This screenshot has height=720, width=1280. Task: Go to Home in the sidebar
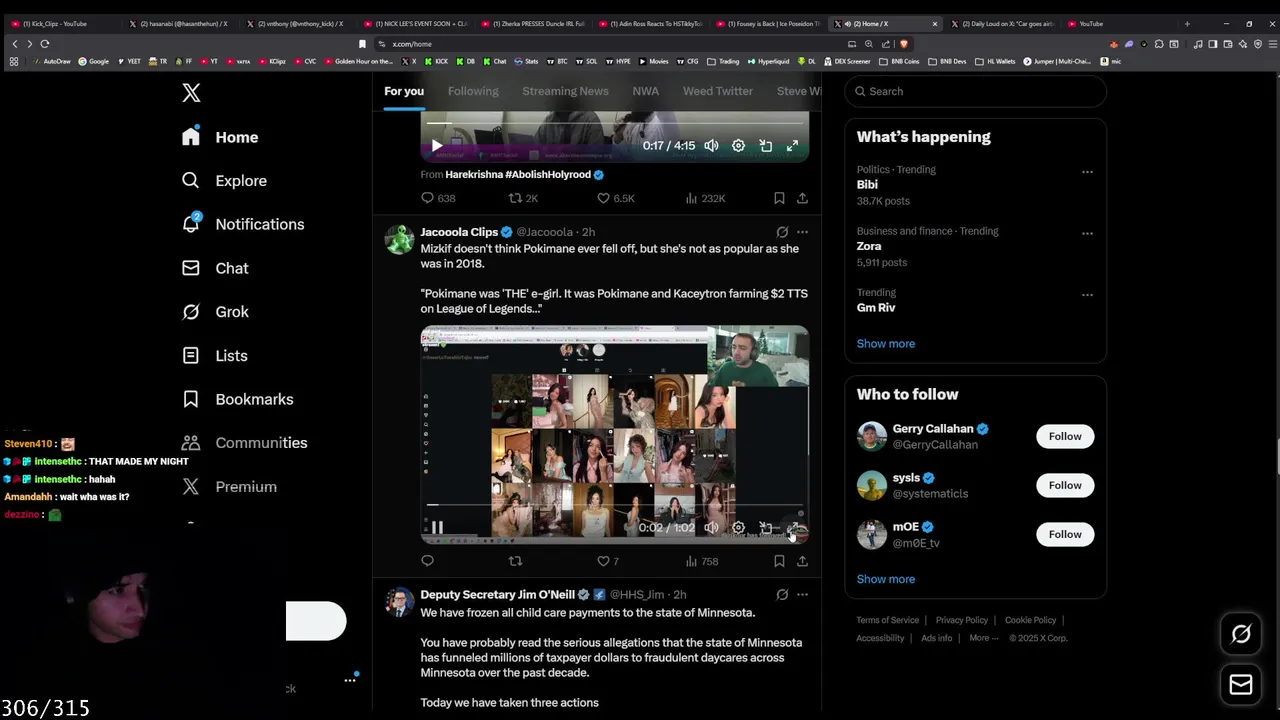(x=220, y=137)
